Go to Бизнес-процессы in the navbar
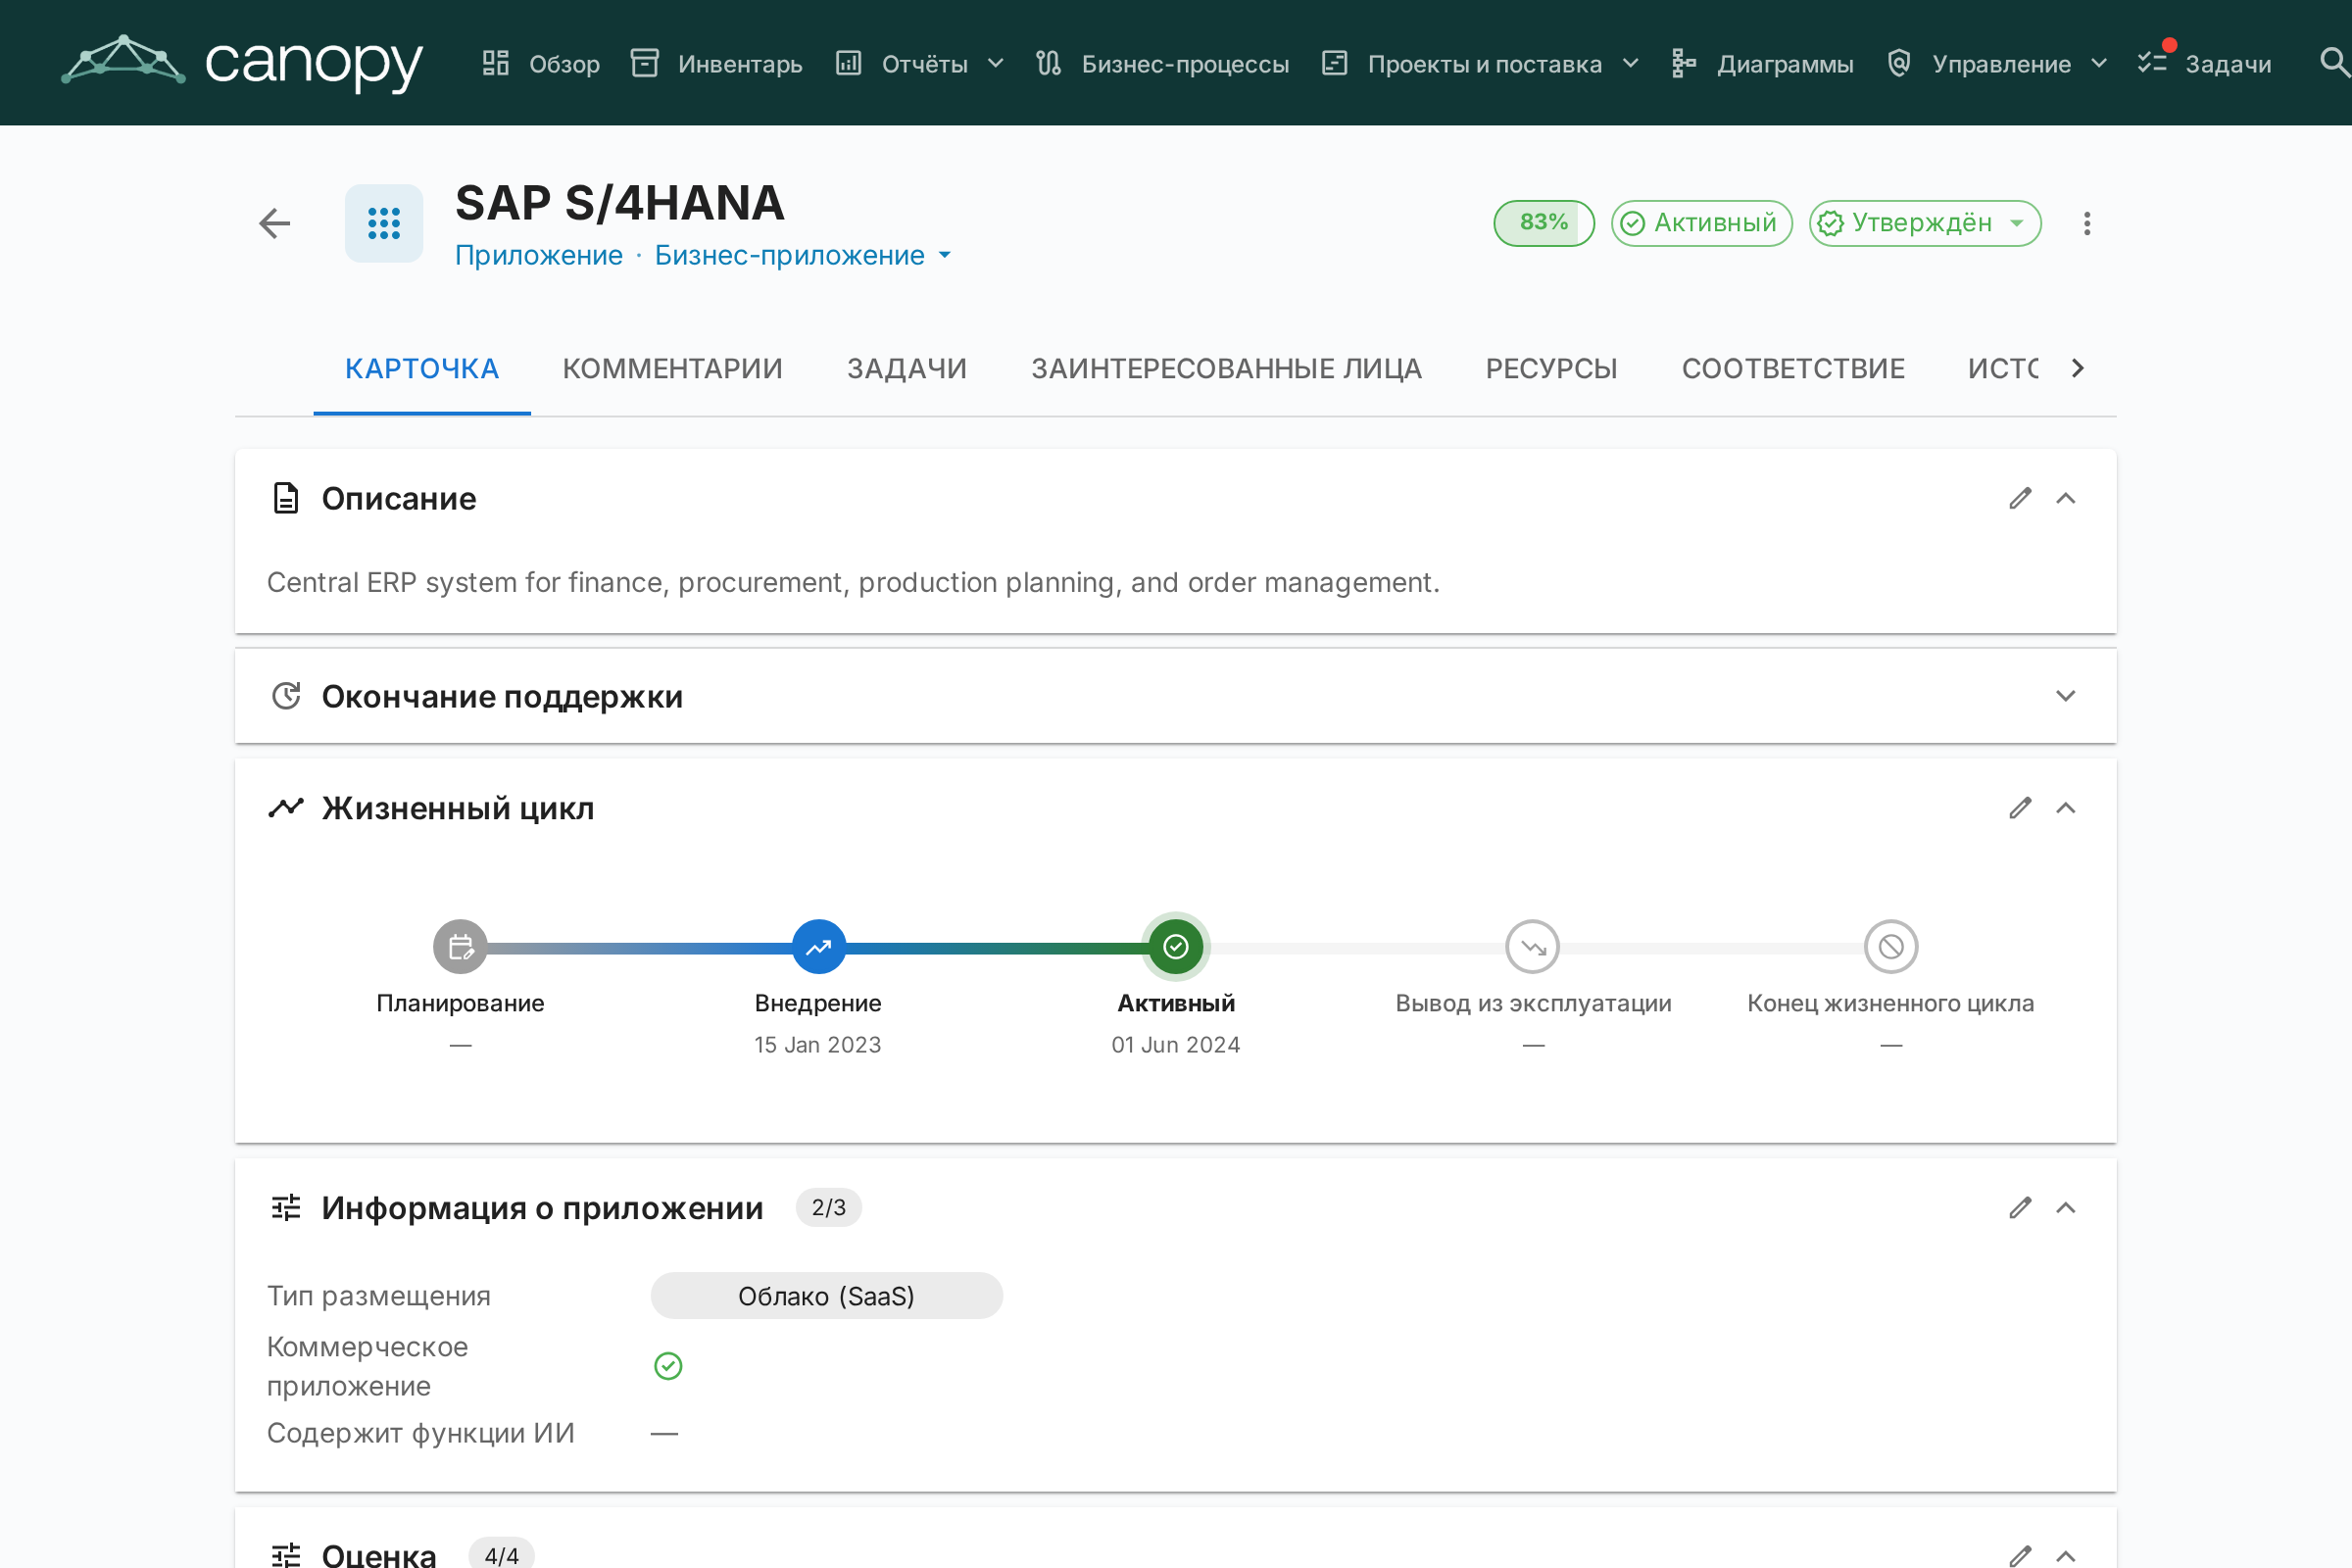Screen dimensions: 2352x1568 [x=1163, y=64]
